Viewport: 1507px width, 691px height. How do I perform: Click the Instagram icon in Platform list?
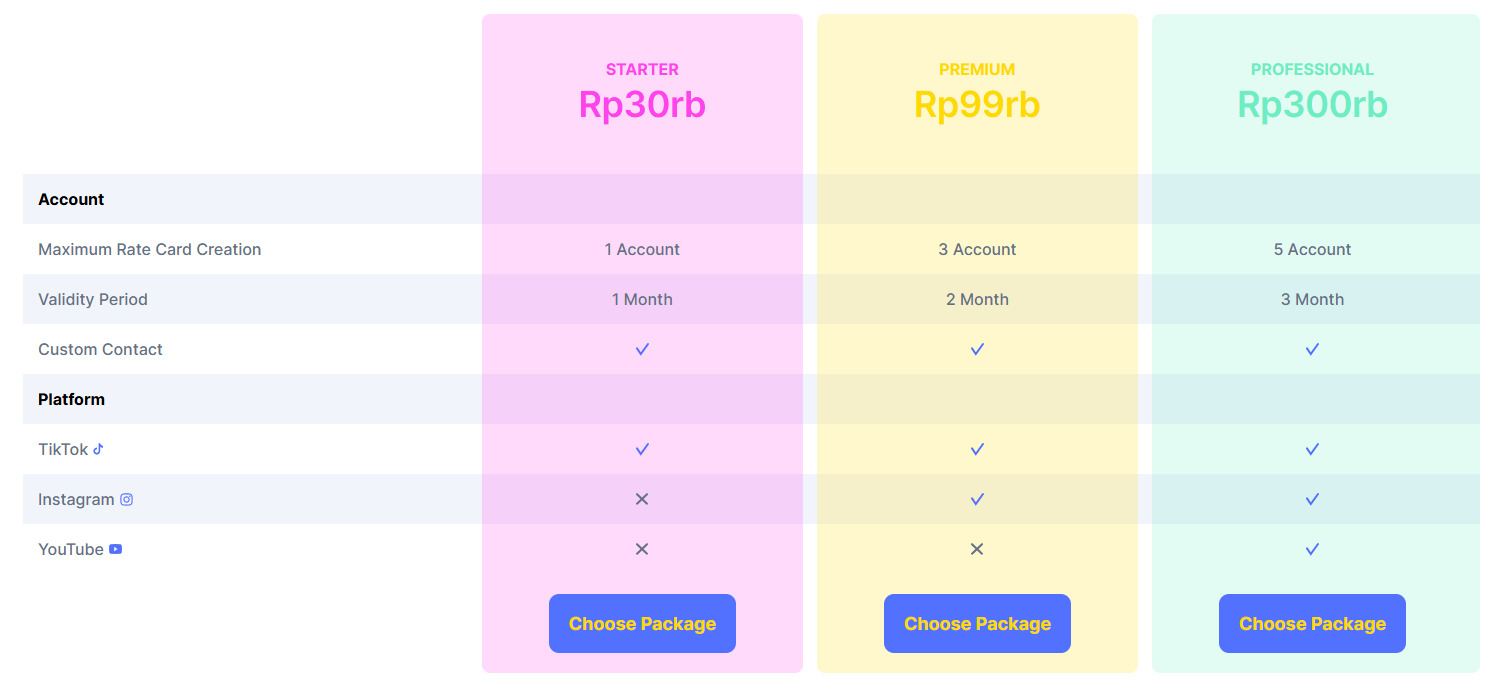pyautogui.click(x=126, y=499)
